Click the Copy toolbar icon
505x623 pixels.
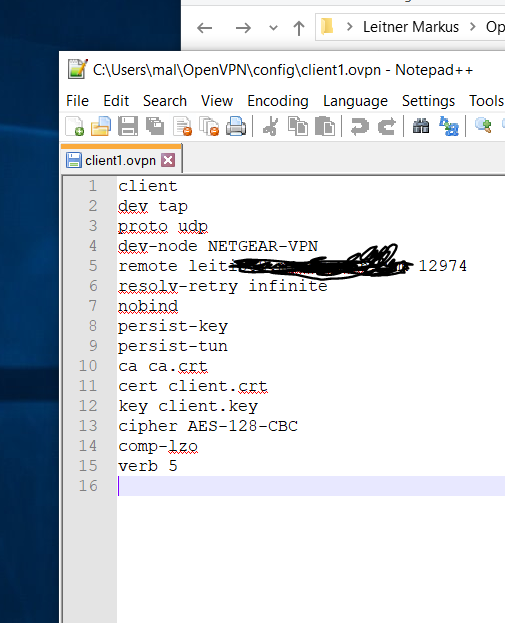point(298,126)
